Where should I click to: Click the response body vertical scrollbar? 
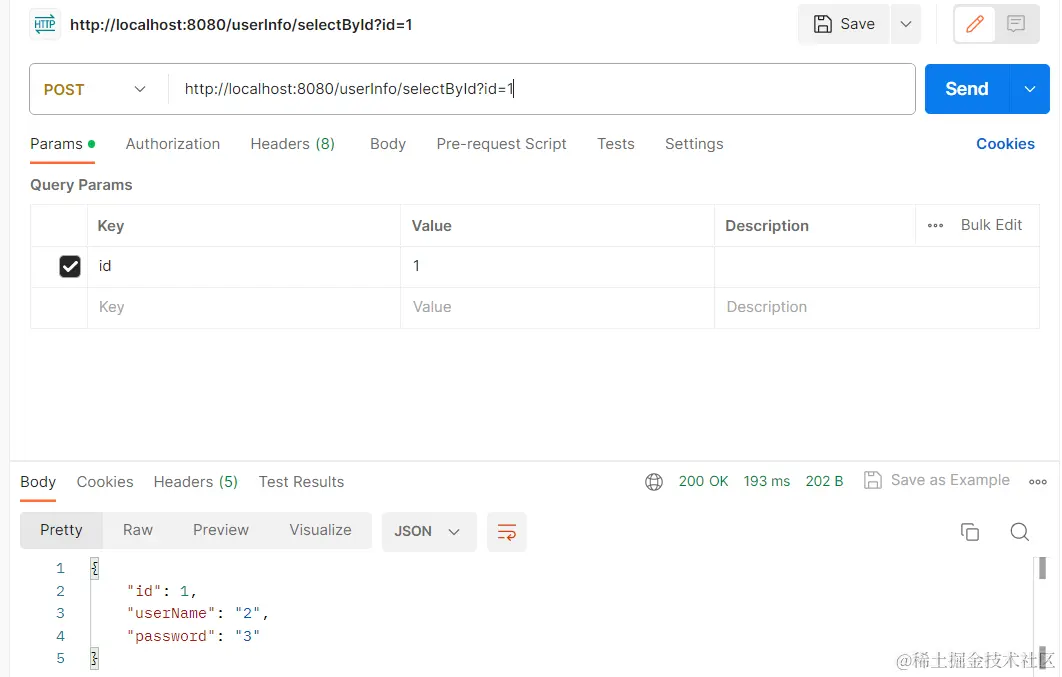click(x=1041, y=568)
